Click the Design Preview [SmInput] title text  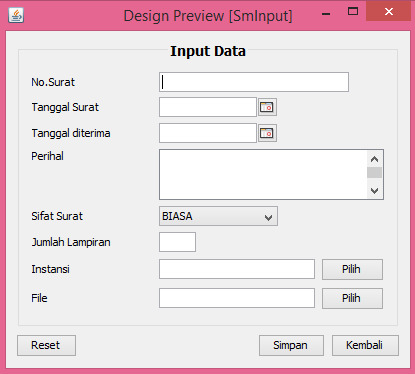click(208, 16)
